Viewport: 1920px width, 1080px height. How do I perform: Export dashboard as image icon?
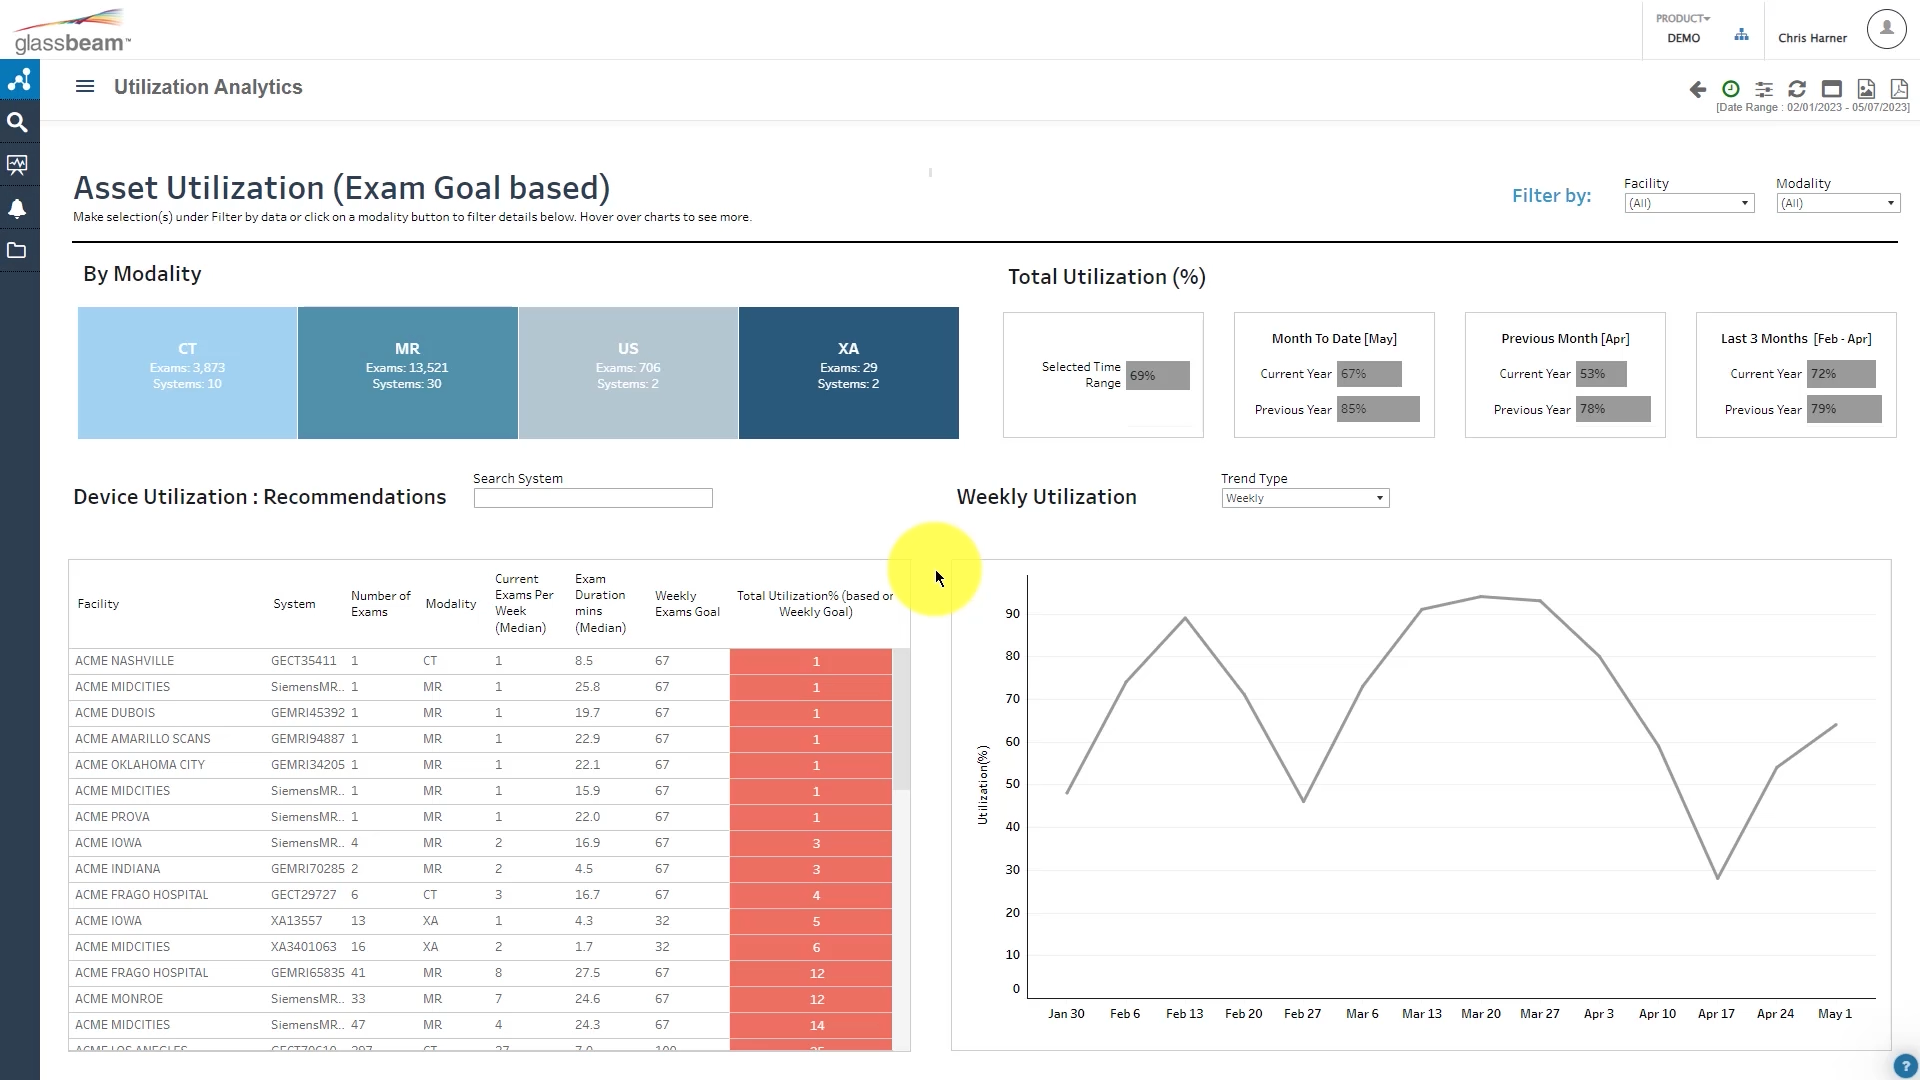point(1865,89)
